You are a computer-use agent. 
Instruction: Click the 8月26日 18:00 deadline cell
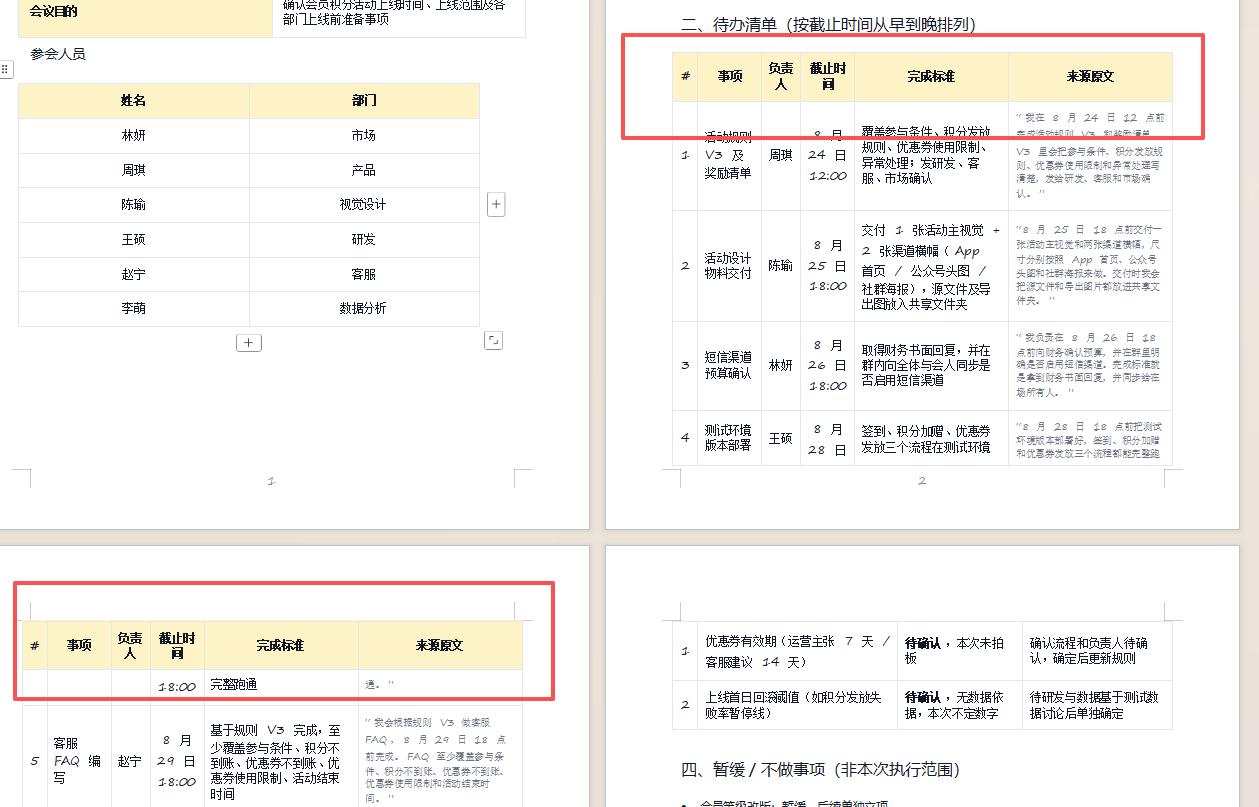point(828,366)
